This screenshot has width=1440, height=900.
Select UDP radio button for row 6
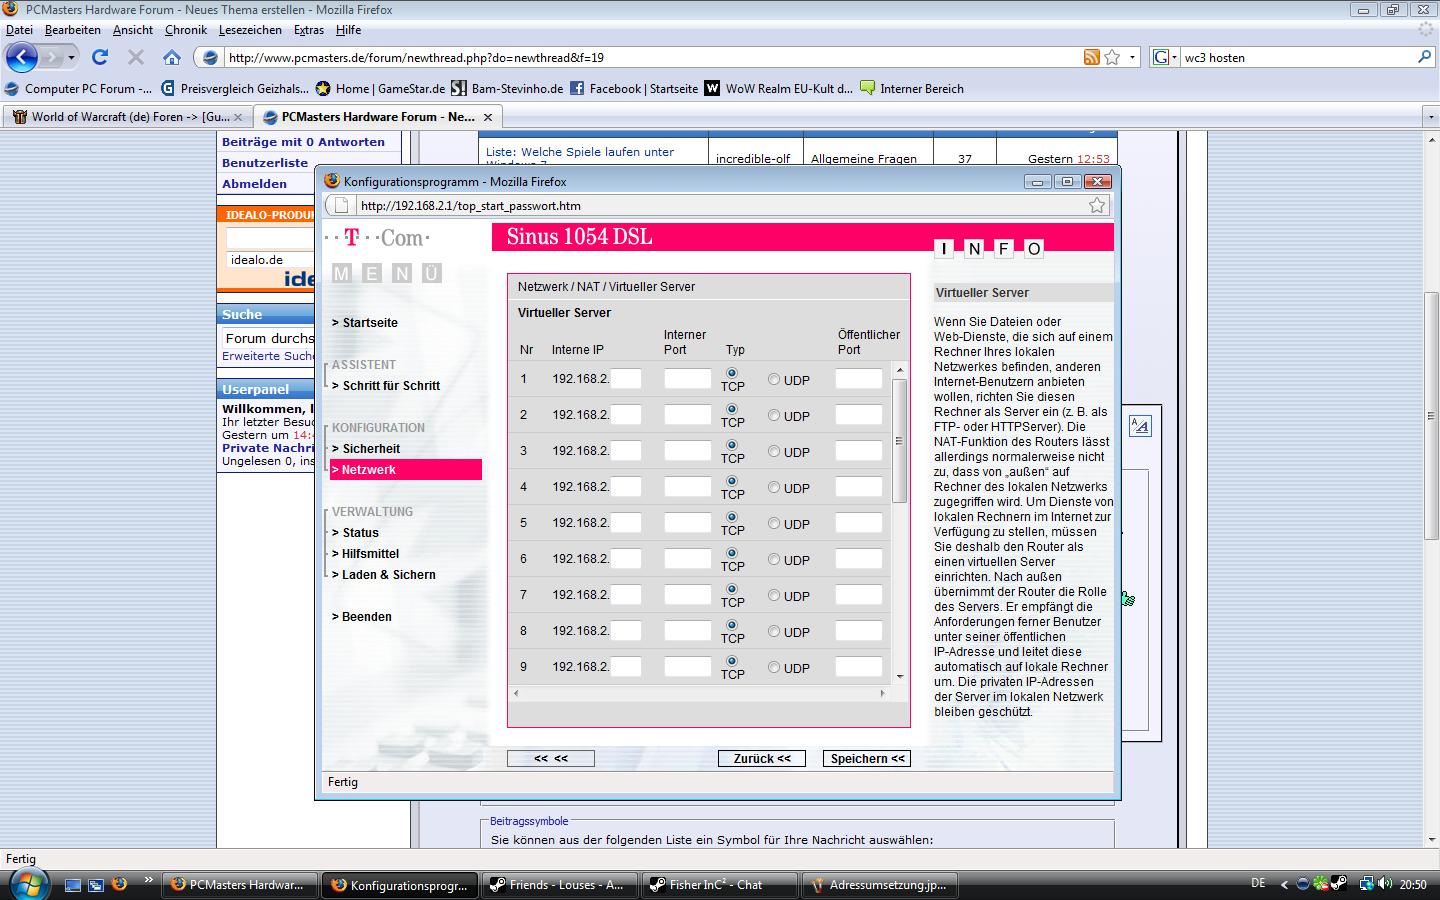point(774,560)
